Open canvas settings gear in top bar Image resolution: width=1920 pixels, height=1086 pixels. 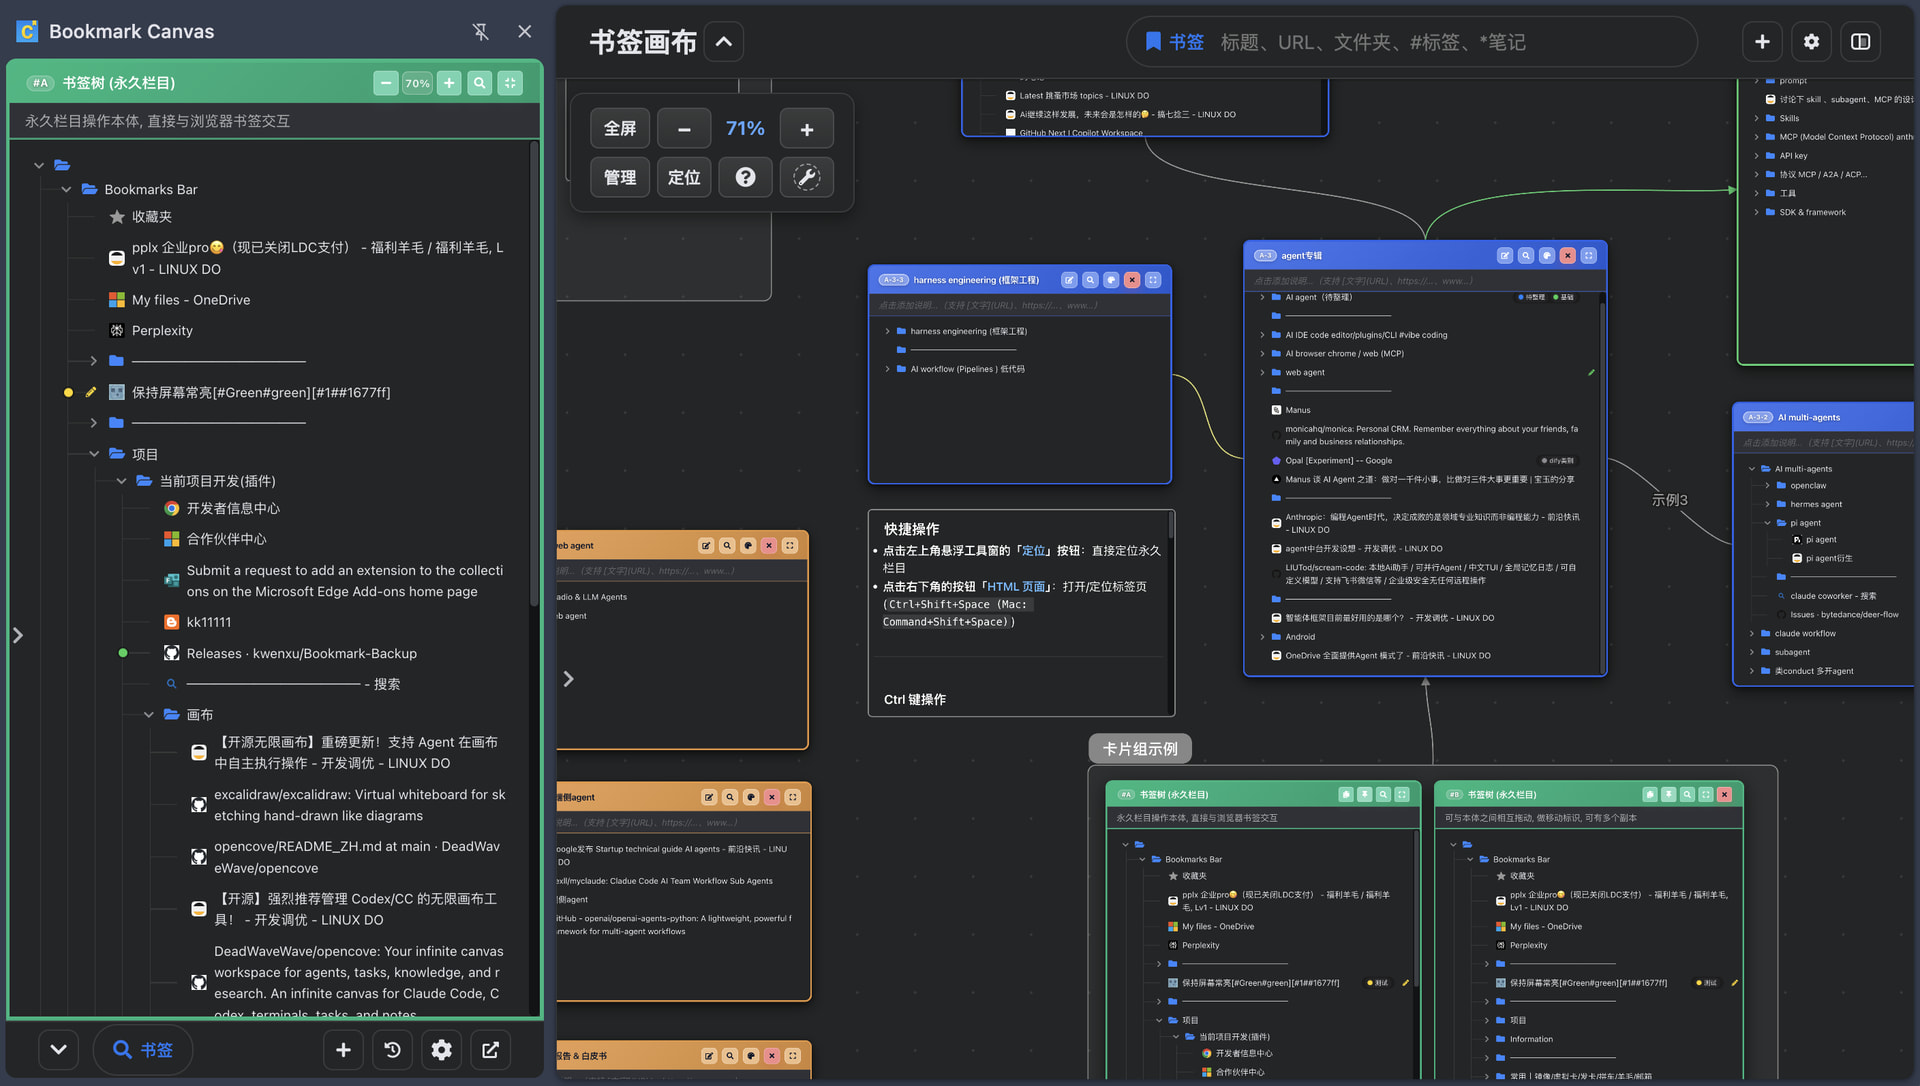click(1811, 42)
